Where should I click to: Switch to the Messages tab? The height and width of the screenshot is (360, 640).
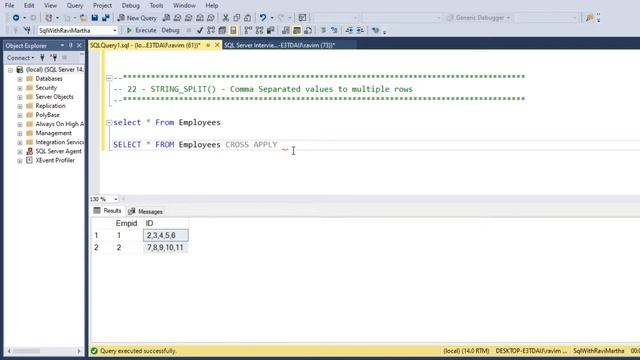click(x=145, y=211)
